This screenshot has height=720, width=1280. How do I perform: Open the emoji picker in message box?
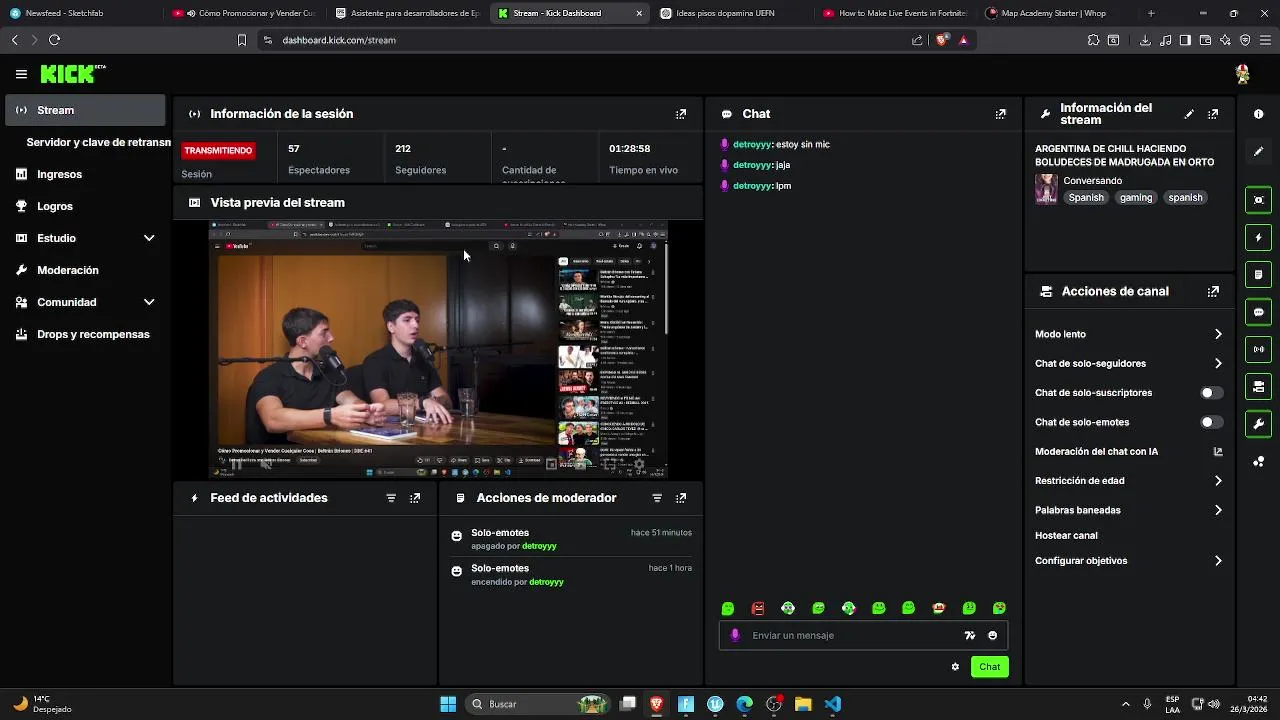click(x=992, y=635)
